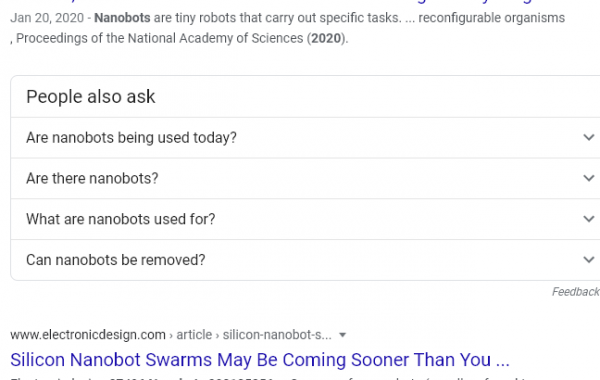Expand the 'Are there nanobots?' chevron arrow
The image size is (600, 380).
[x=589, y=178]
